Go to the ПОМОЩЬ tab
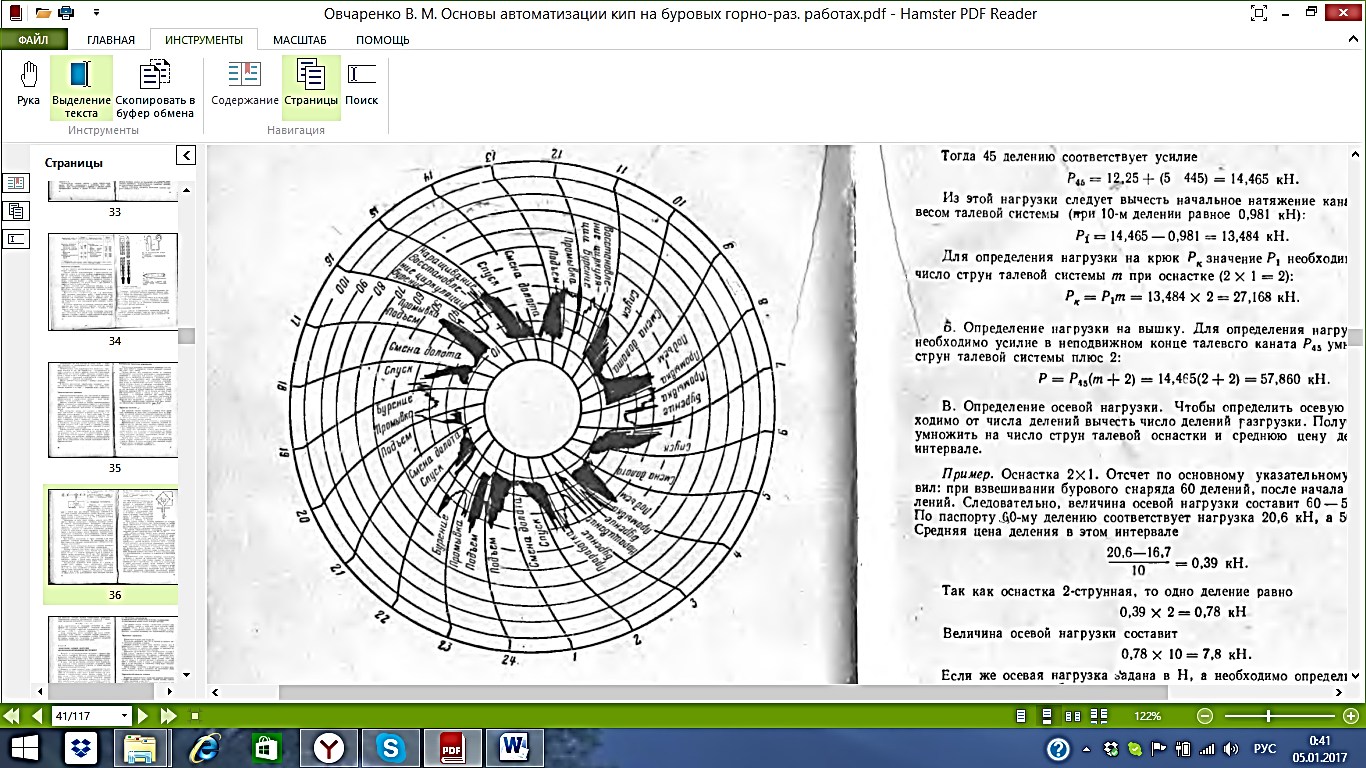 coord(382,40)
